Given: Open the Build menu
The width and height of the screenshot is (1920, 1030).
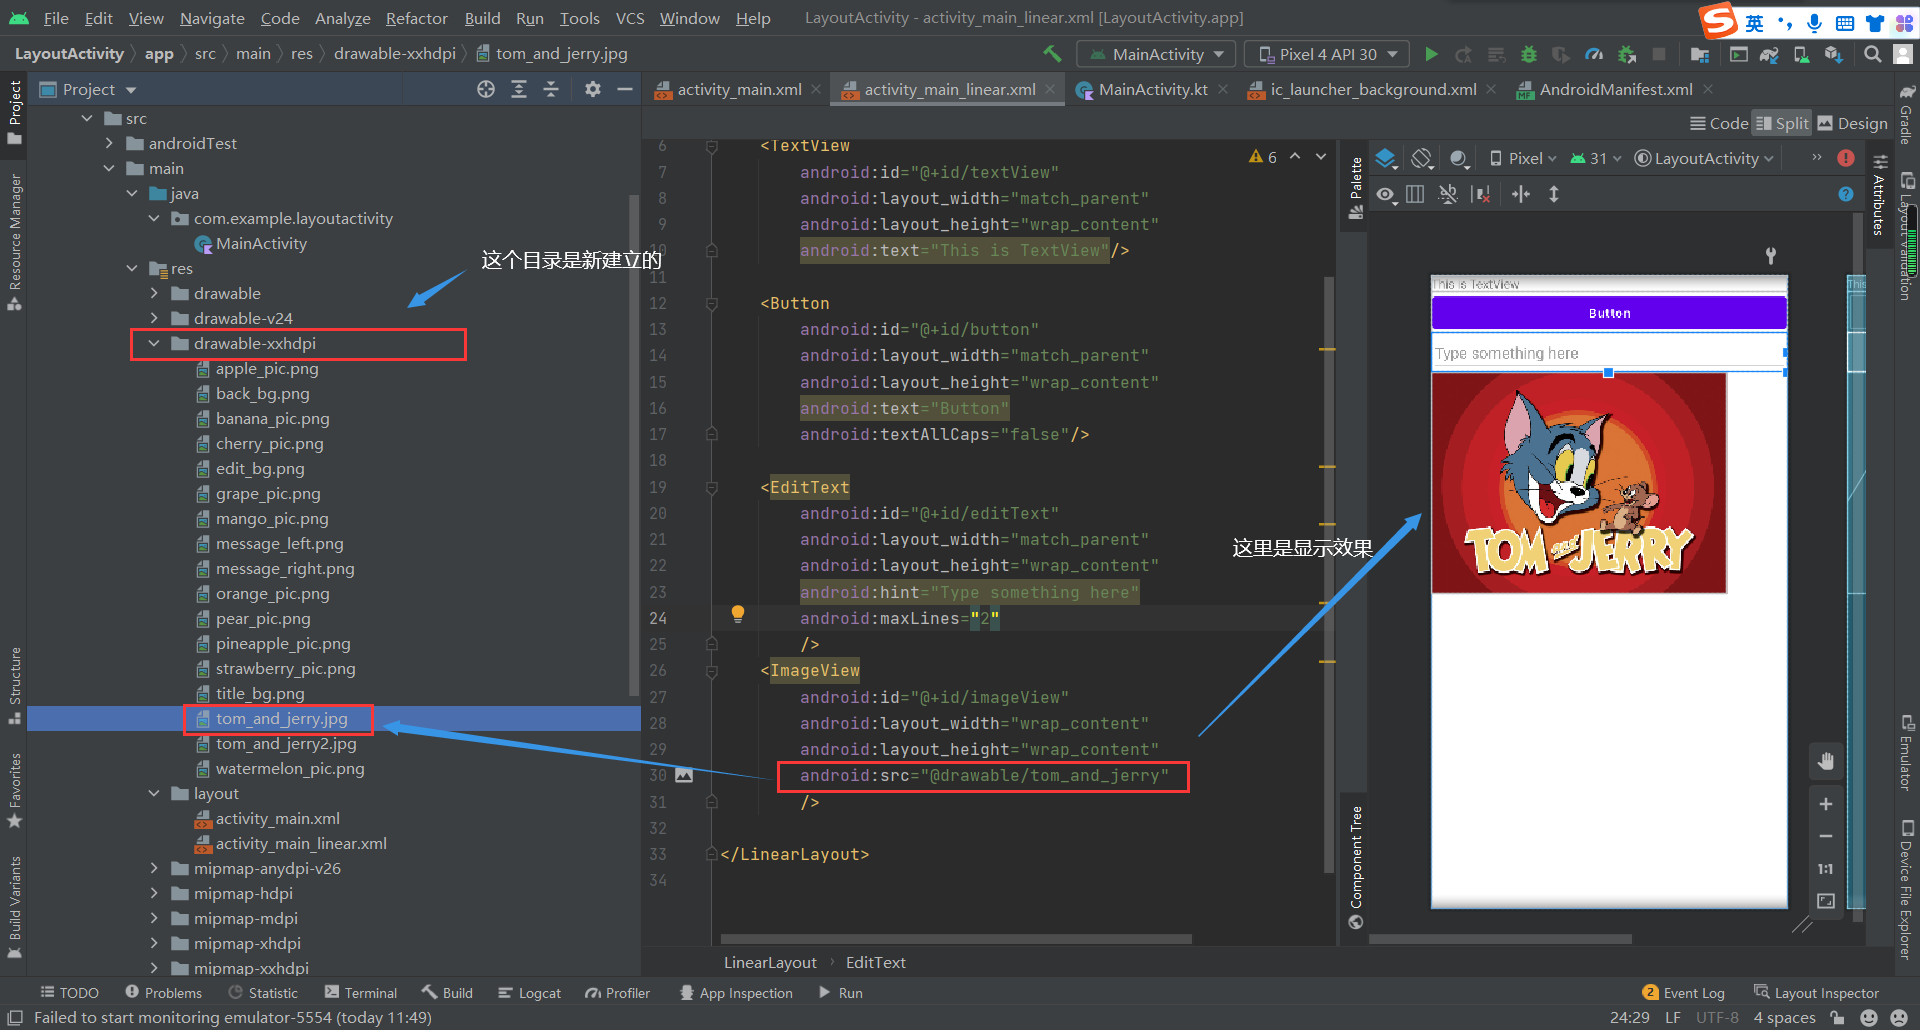Looking at the screenshot, I should tap(482, 18).
